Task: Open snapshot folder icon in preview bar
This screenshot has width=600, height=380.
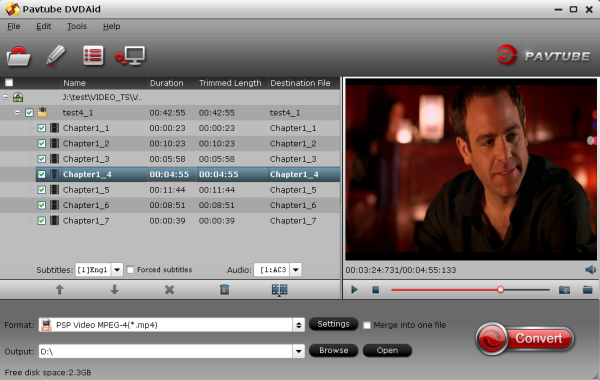Action: (x=588, y=290)
